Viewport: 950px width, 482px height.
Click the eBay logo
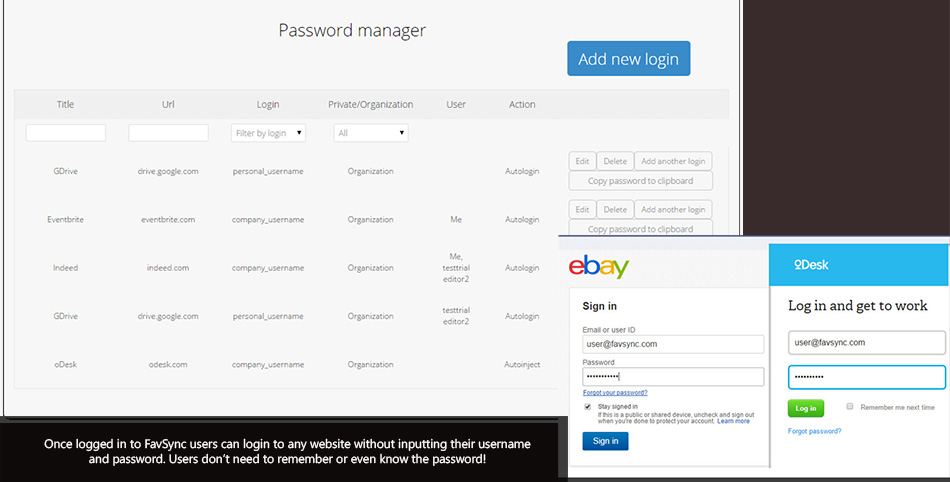pos(599,267)
